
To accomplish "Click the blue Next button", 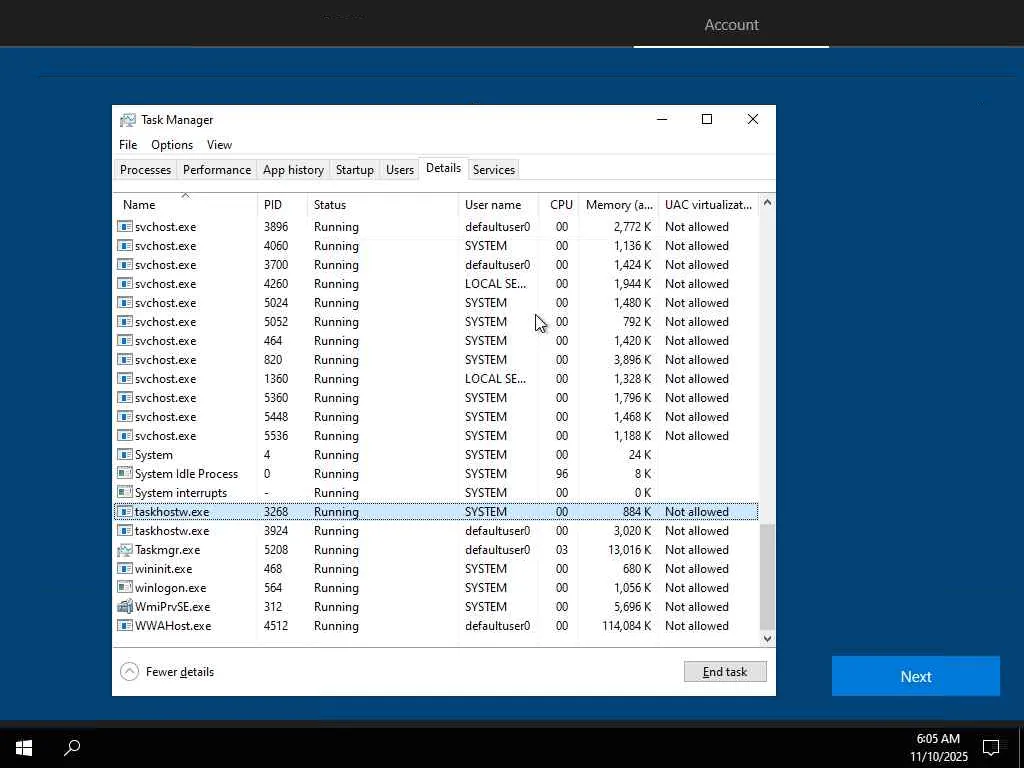I will pyautogui.click(x=916, y=677).
